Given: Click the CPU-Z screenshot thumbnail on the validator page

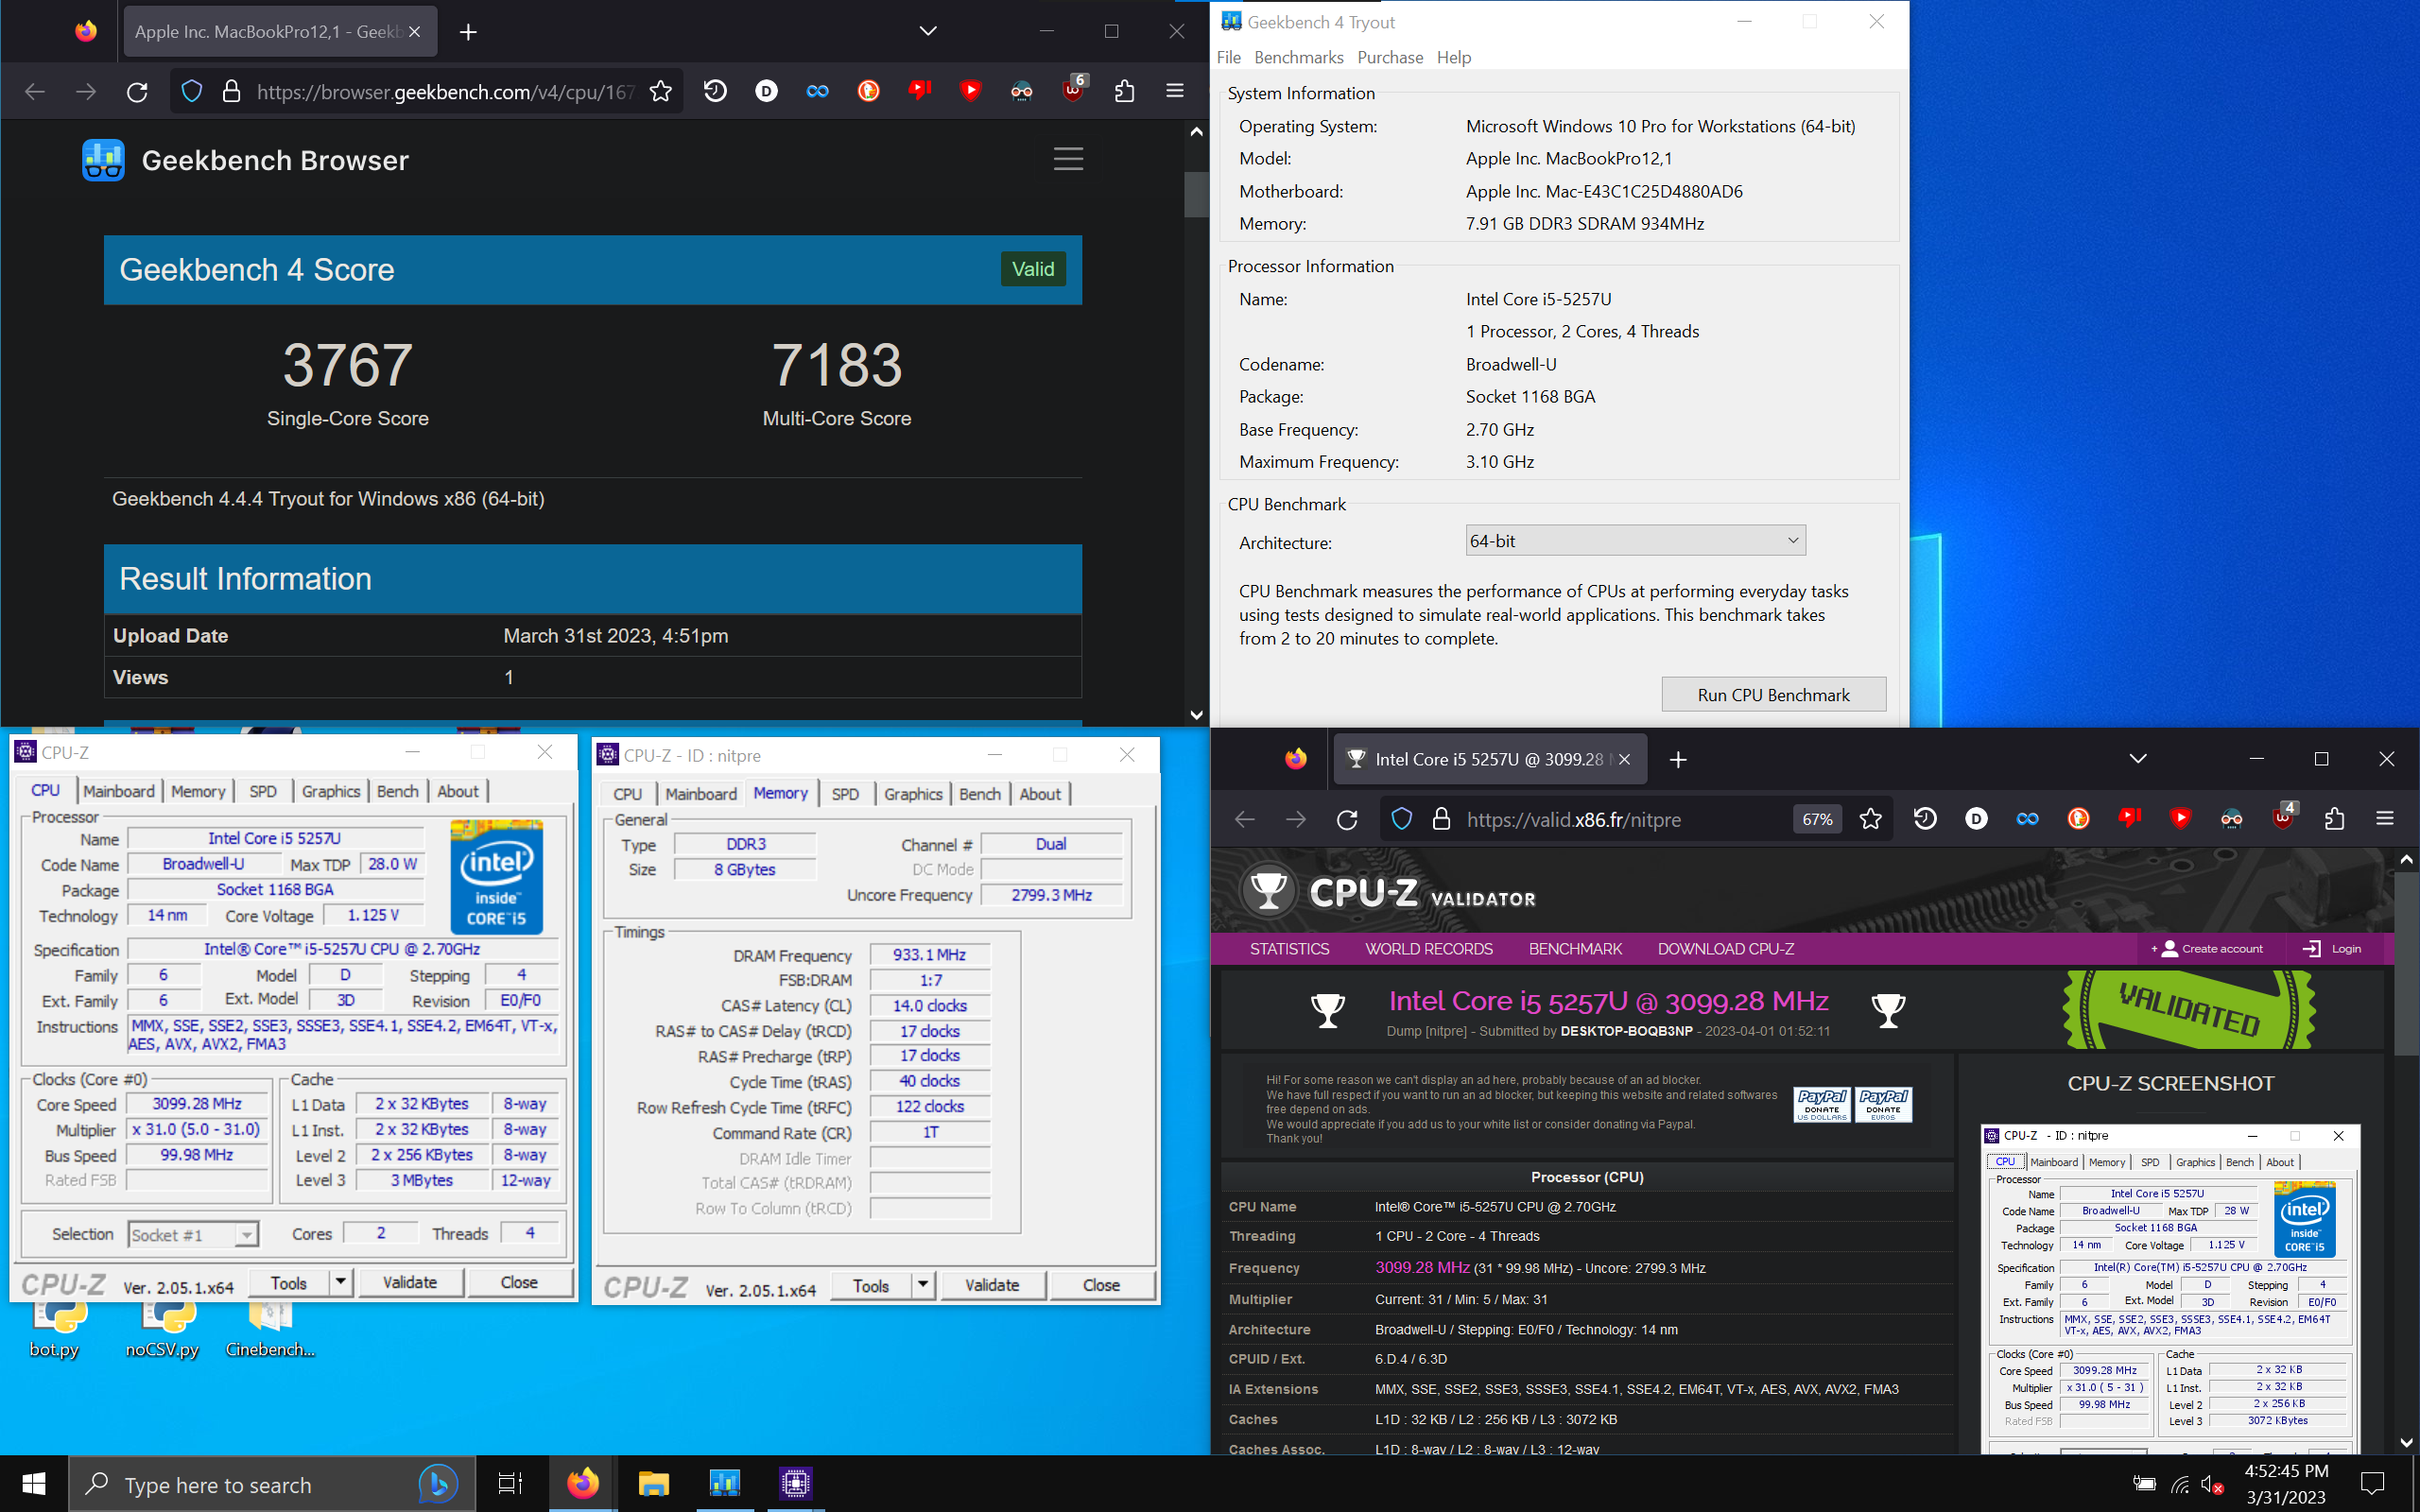Looking at the screenshot, I should pos(2170,1288).
